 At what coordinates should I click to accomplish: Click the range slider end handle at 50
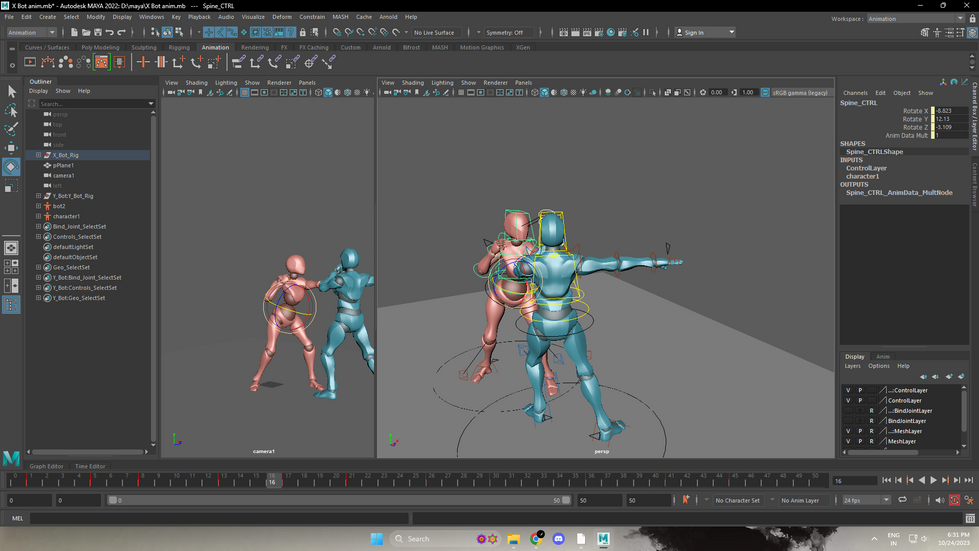[x=566, y=500]
